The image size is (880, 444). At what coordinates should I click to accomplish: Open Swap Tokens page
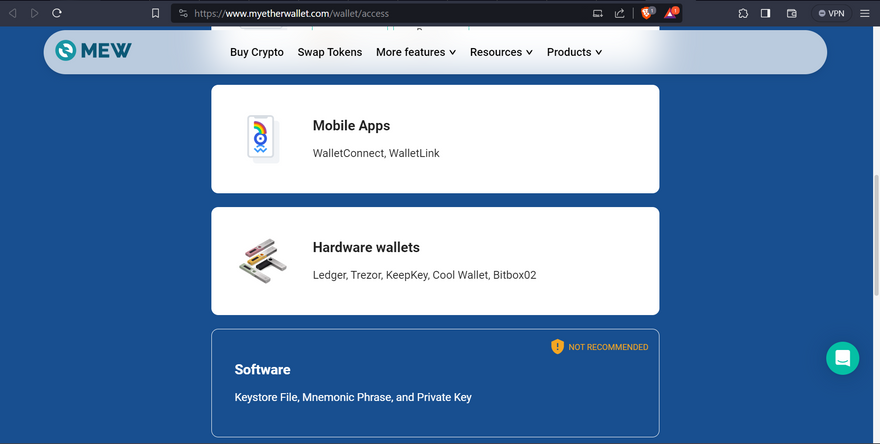tap(330, 52)
